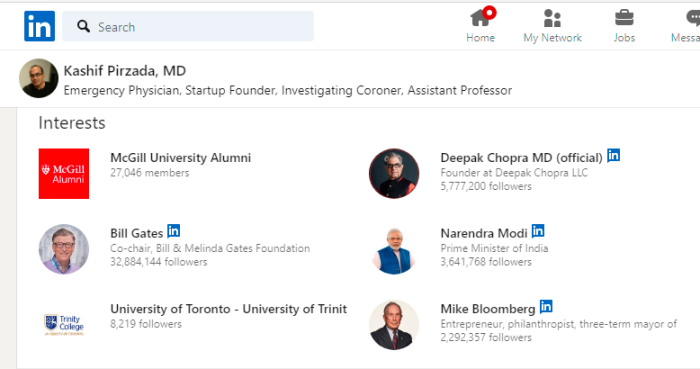The height and width of the screenshot is (369, 700).
Task: Open the McGill University Alumni group link
Action: tap(180, 158)
